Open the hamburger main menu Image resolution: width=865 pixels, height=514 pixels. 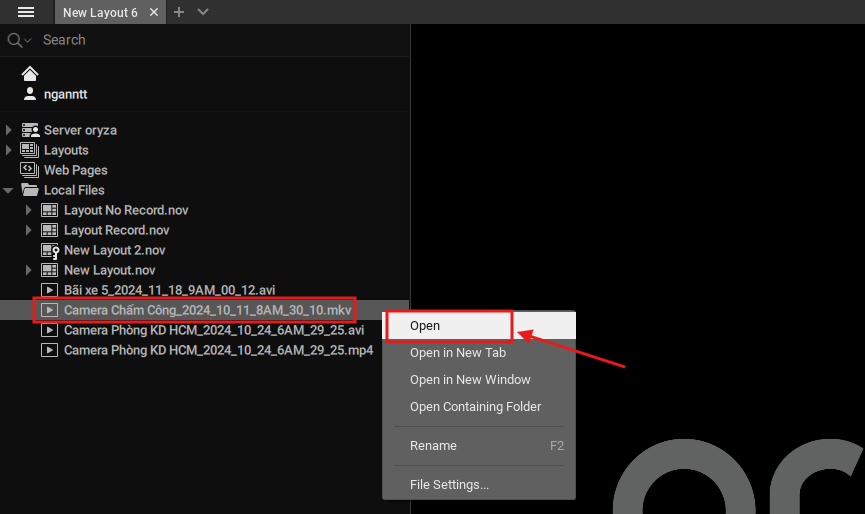[x=26, y=12]
